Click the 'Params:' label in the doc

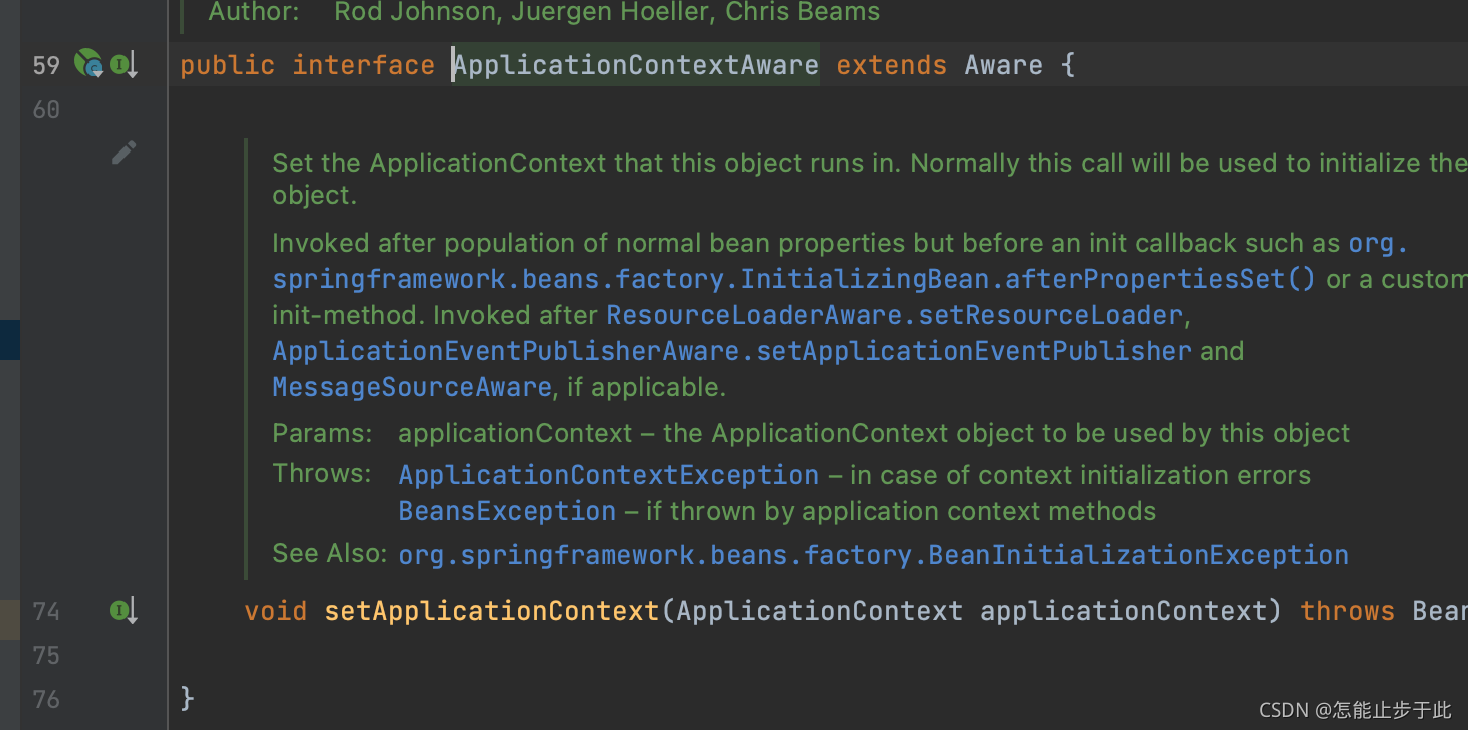(x=323, y=433)
